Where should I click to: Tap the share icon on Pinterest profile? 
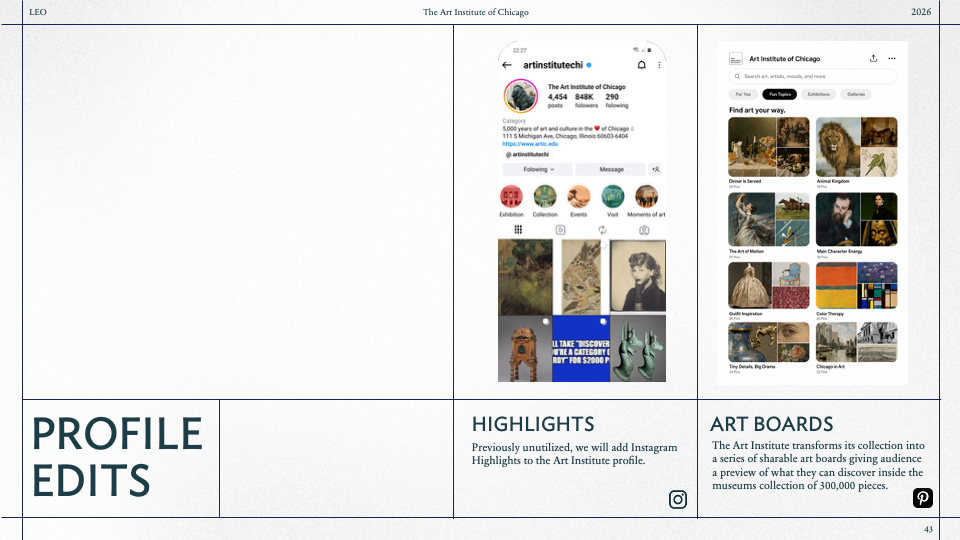(x=873, y=59)
